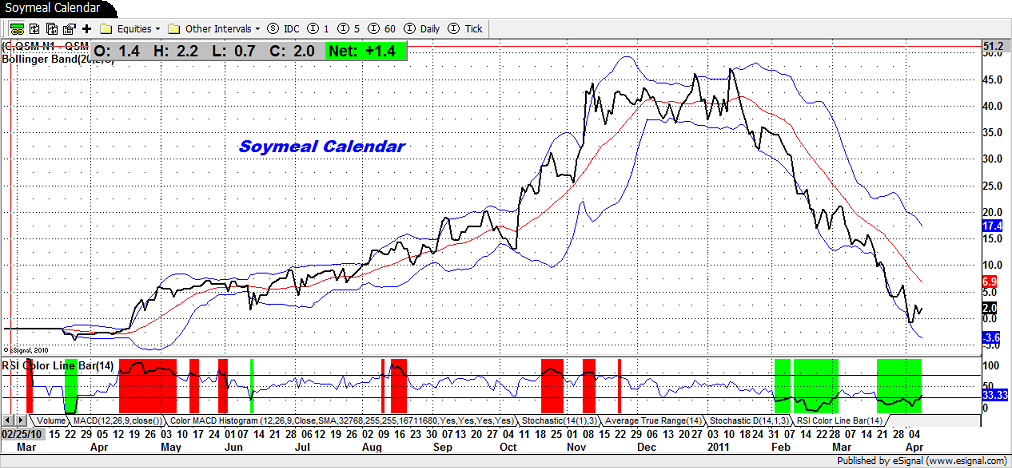
Task: Click the black plus icon in toolbar
Action: [x=87, y=29]
